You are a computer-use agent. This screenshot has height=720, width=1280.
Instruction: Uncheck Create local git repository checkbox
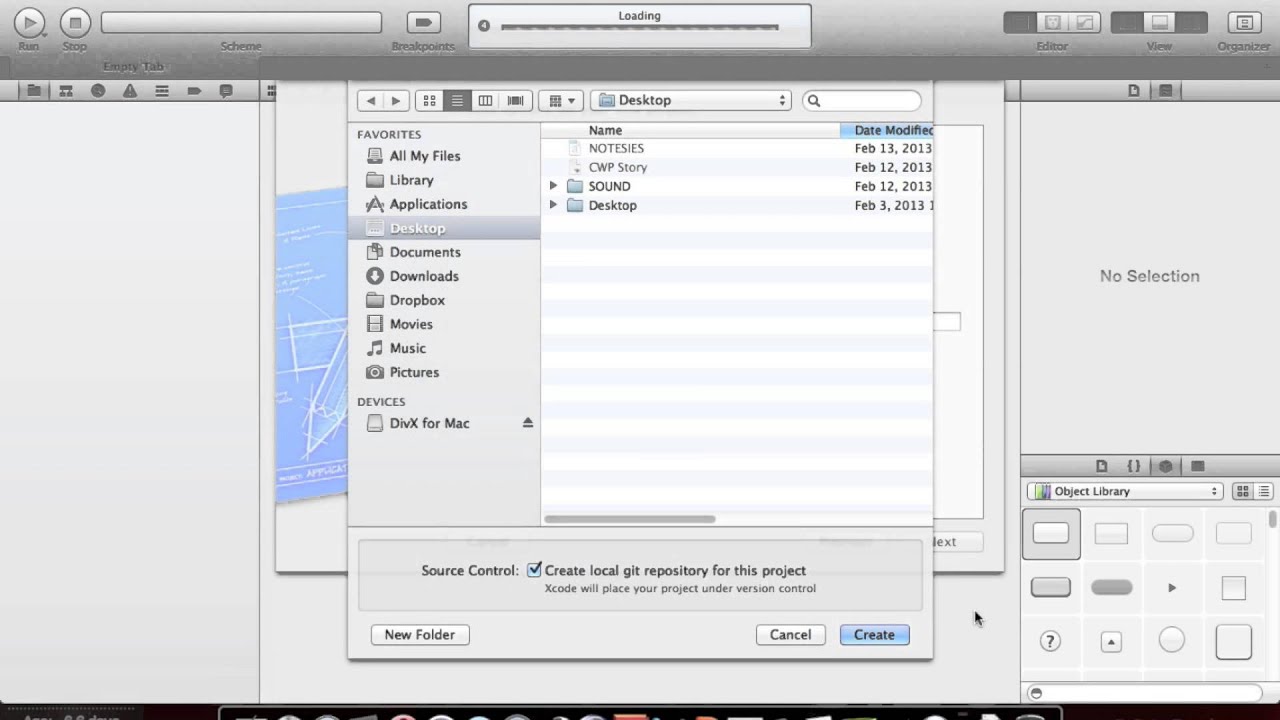tap(534, 570)
